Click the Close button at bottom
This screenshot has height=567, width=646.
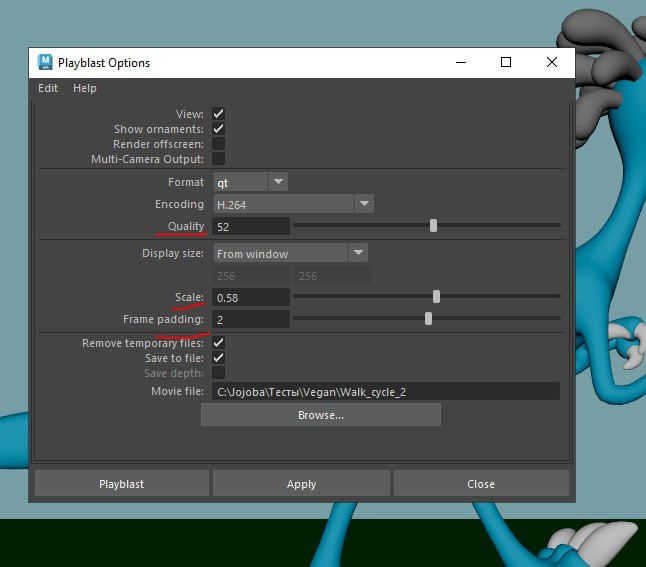(481, 483)
